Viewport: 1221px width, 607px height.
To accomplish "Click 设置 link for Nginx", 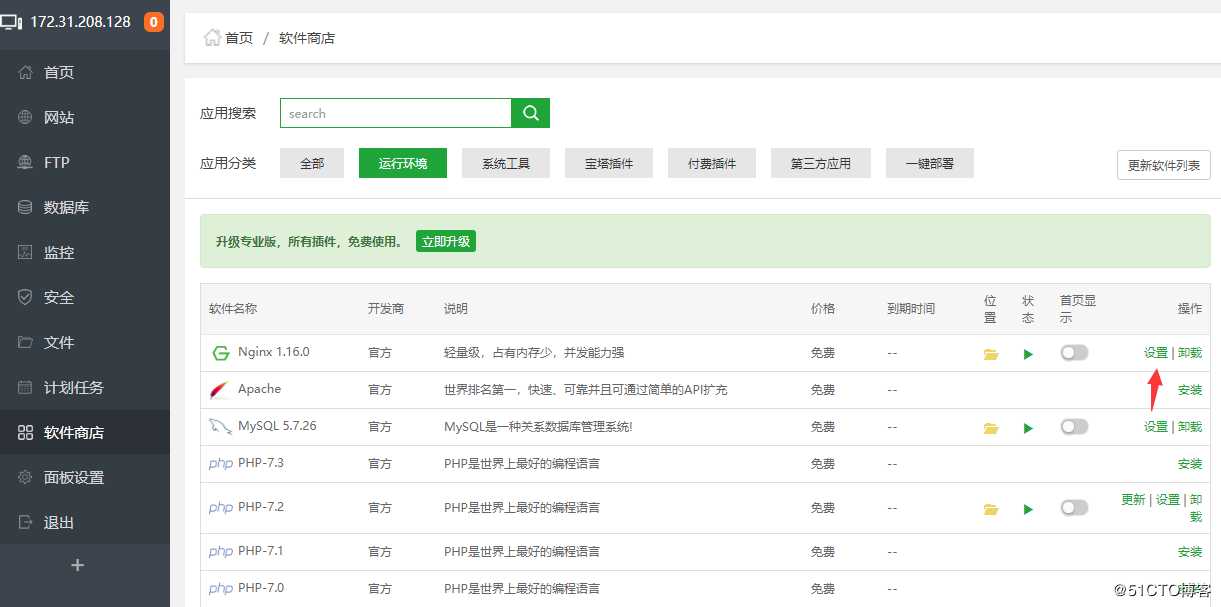I will tap(1156, 353).
